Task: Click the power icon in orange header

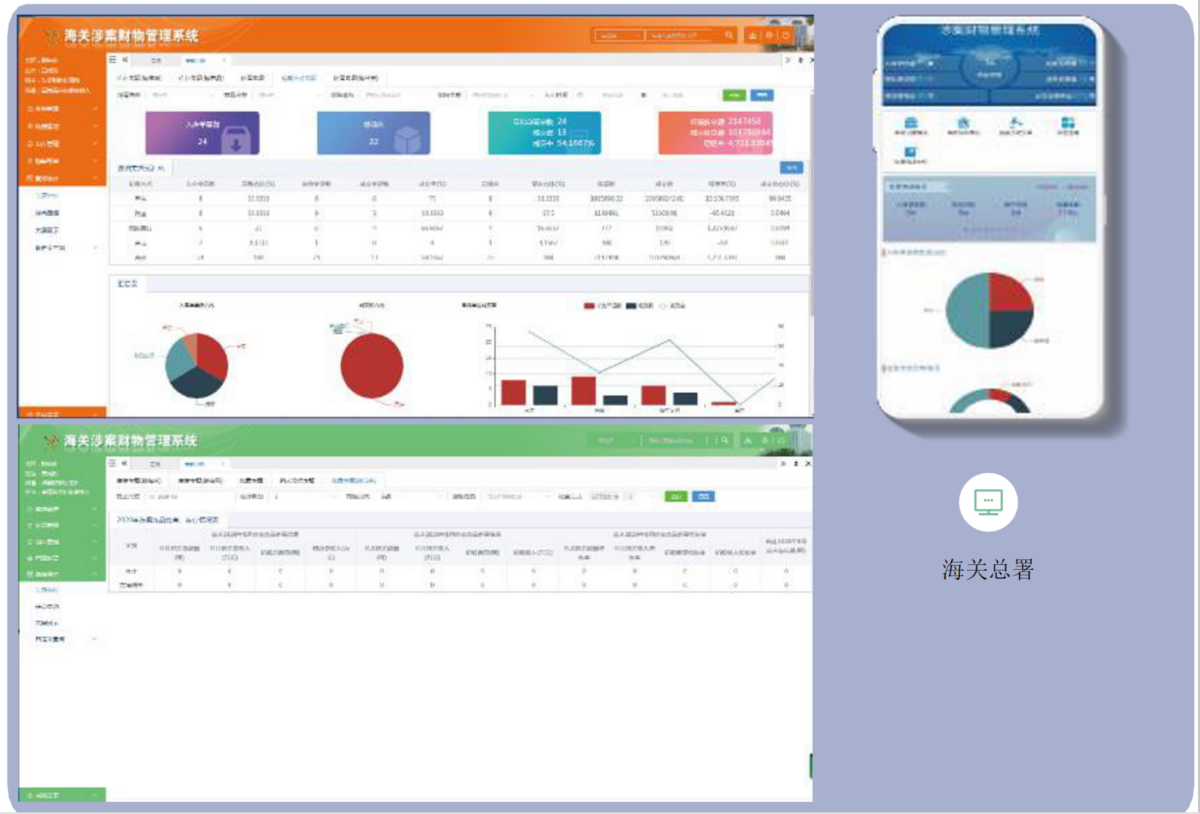Action: pos(786,35)
